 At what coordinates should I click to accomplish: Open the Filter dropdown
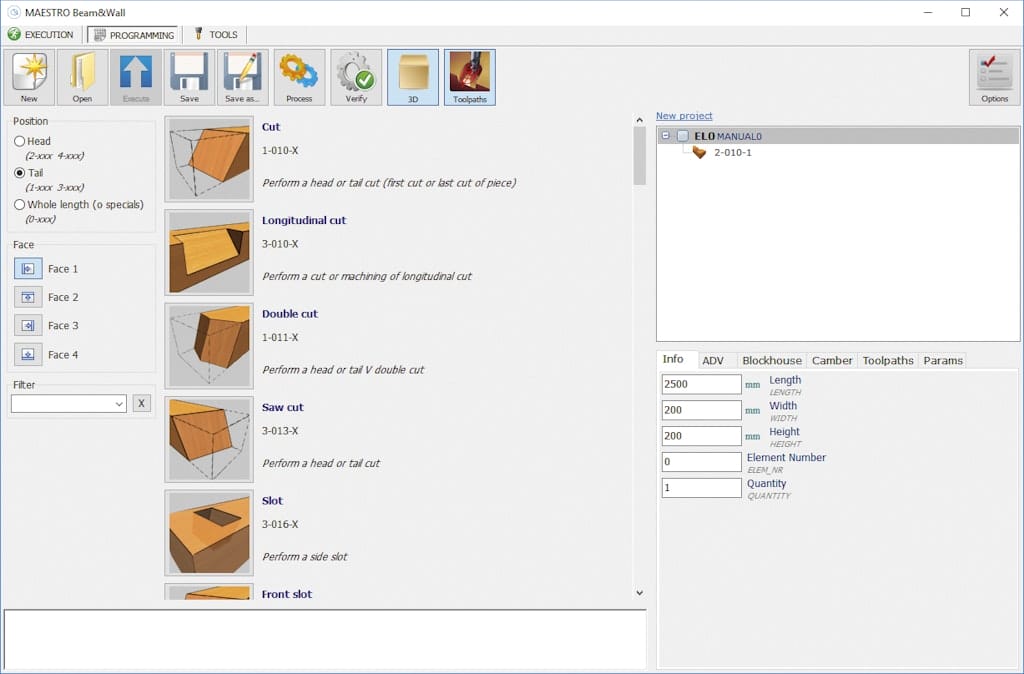(x=120, y=404)
